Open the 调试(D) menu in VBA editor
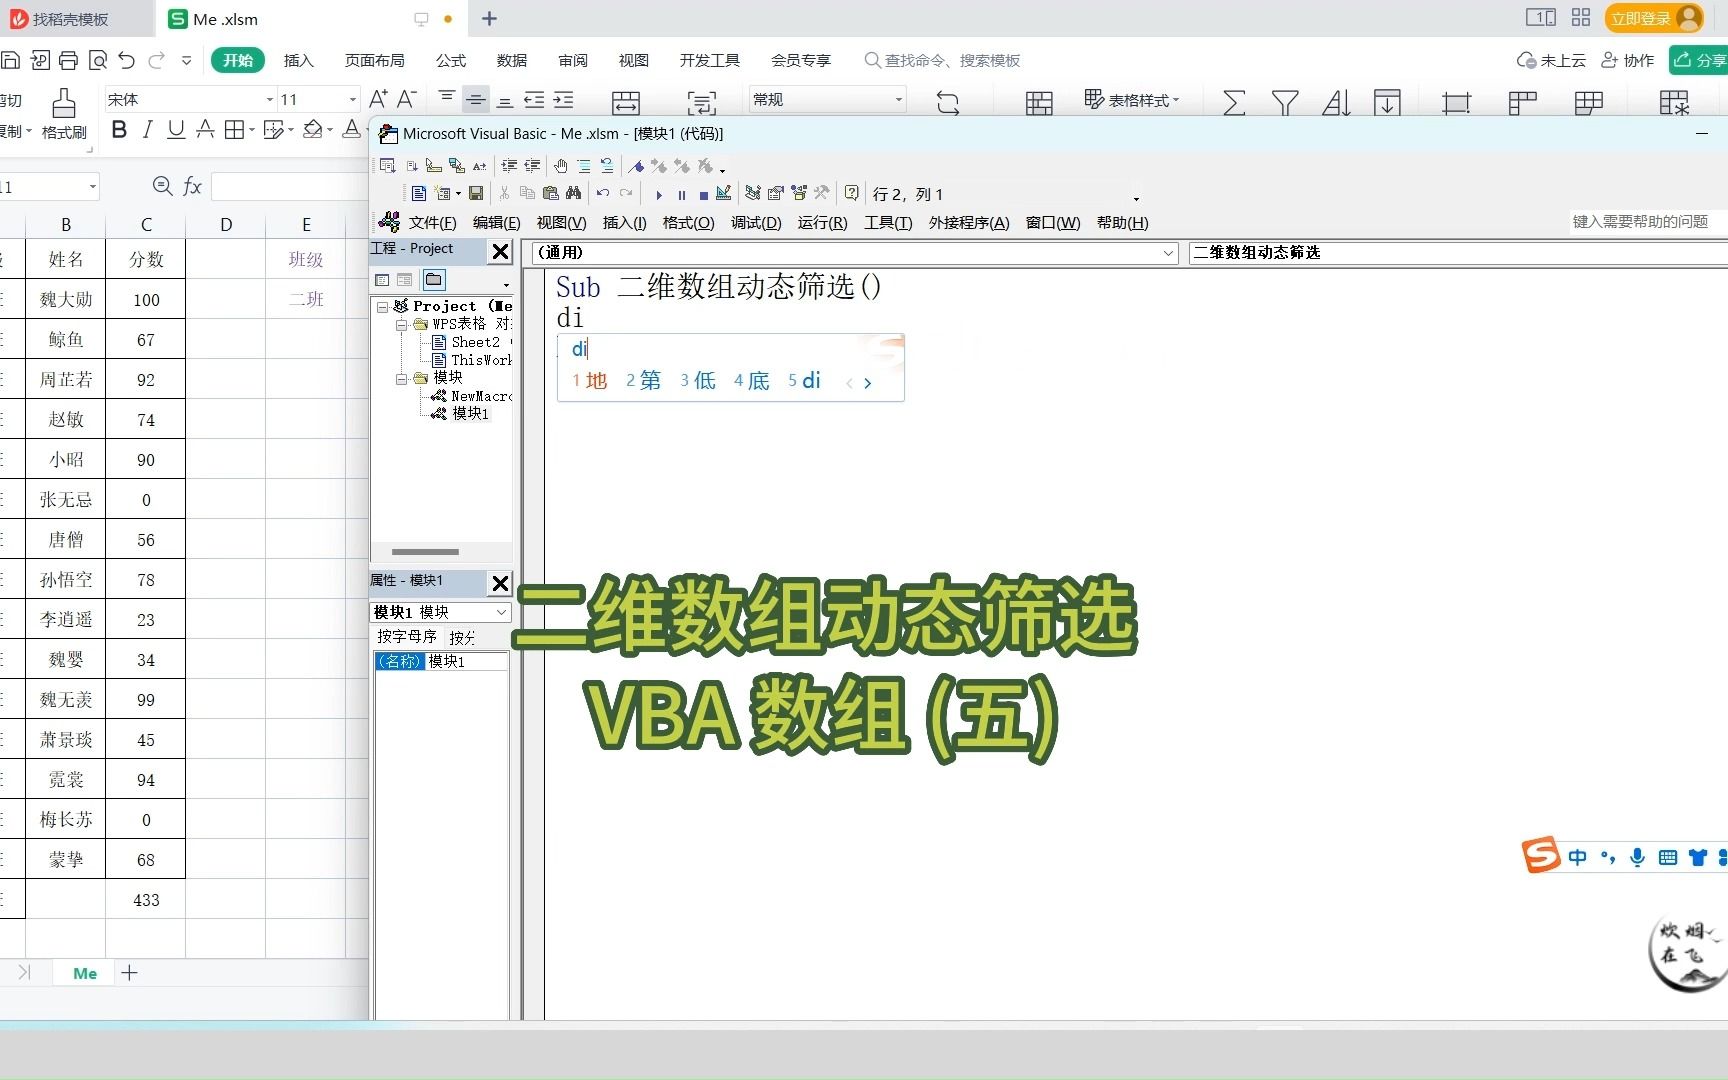1728x1080 pixels. (756, 222)
